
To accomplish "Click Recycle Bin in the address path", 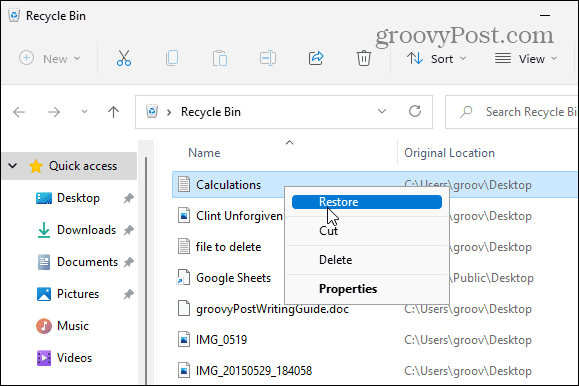I will 211,112.
